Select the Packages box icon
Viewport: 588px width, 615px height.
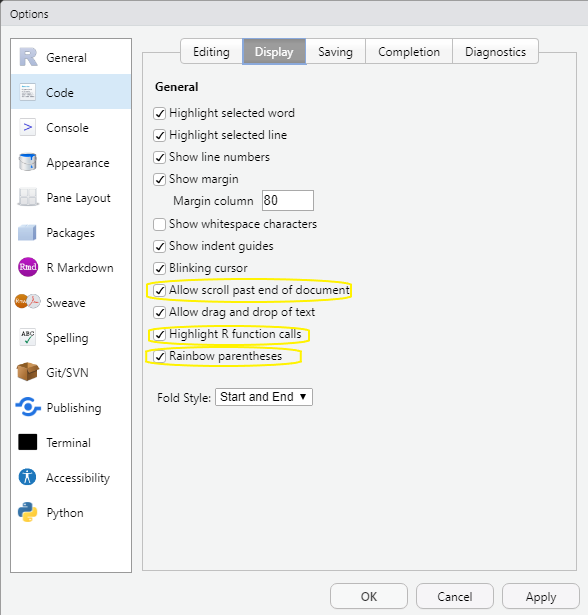[x=27, y=232]
